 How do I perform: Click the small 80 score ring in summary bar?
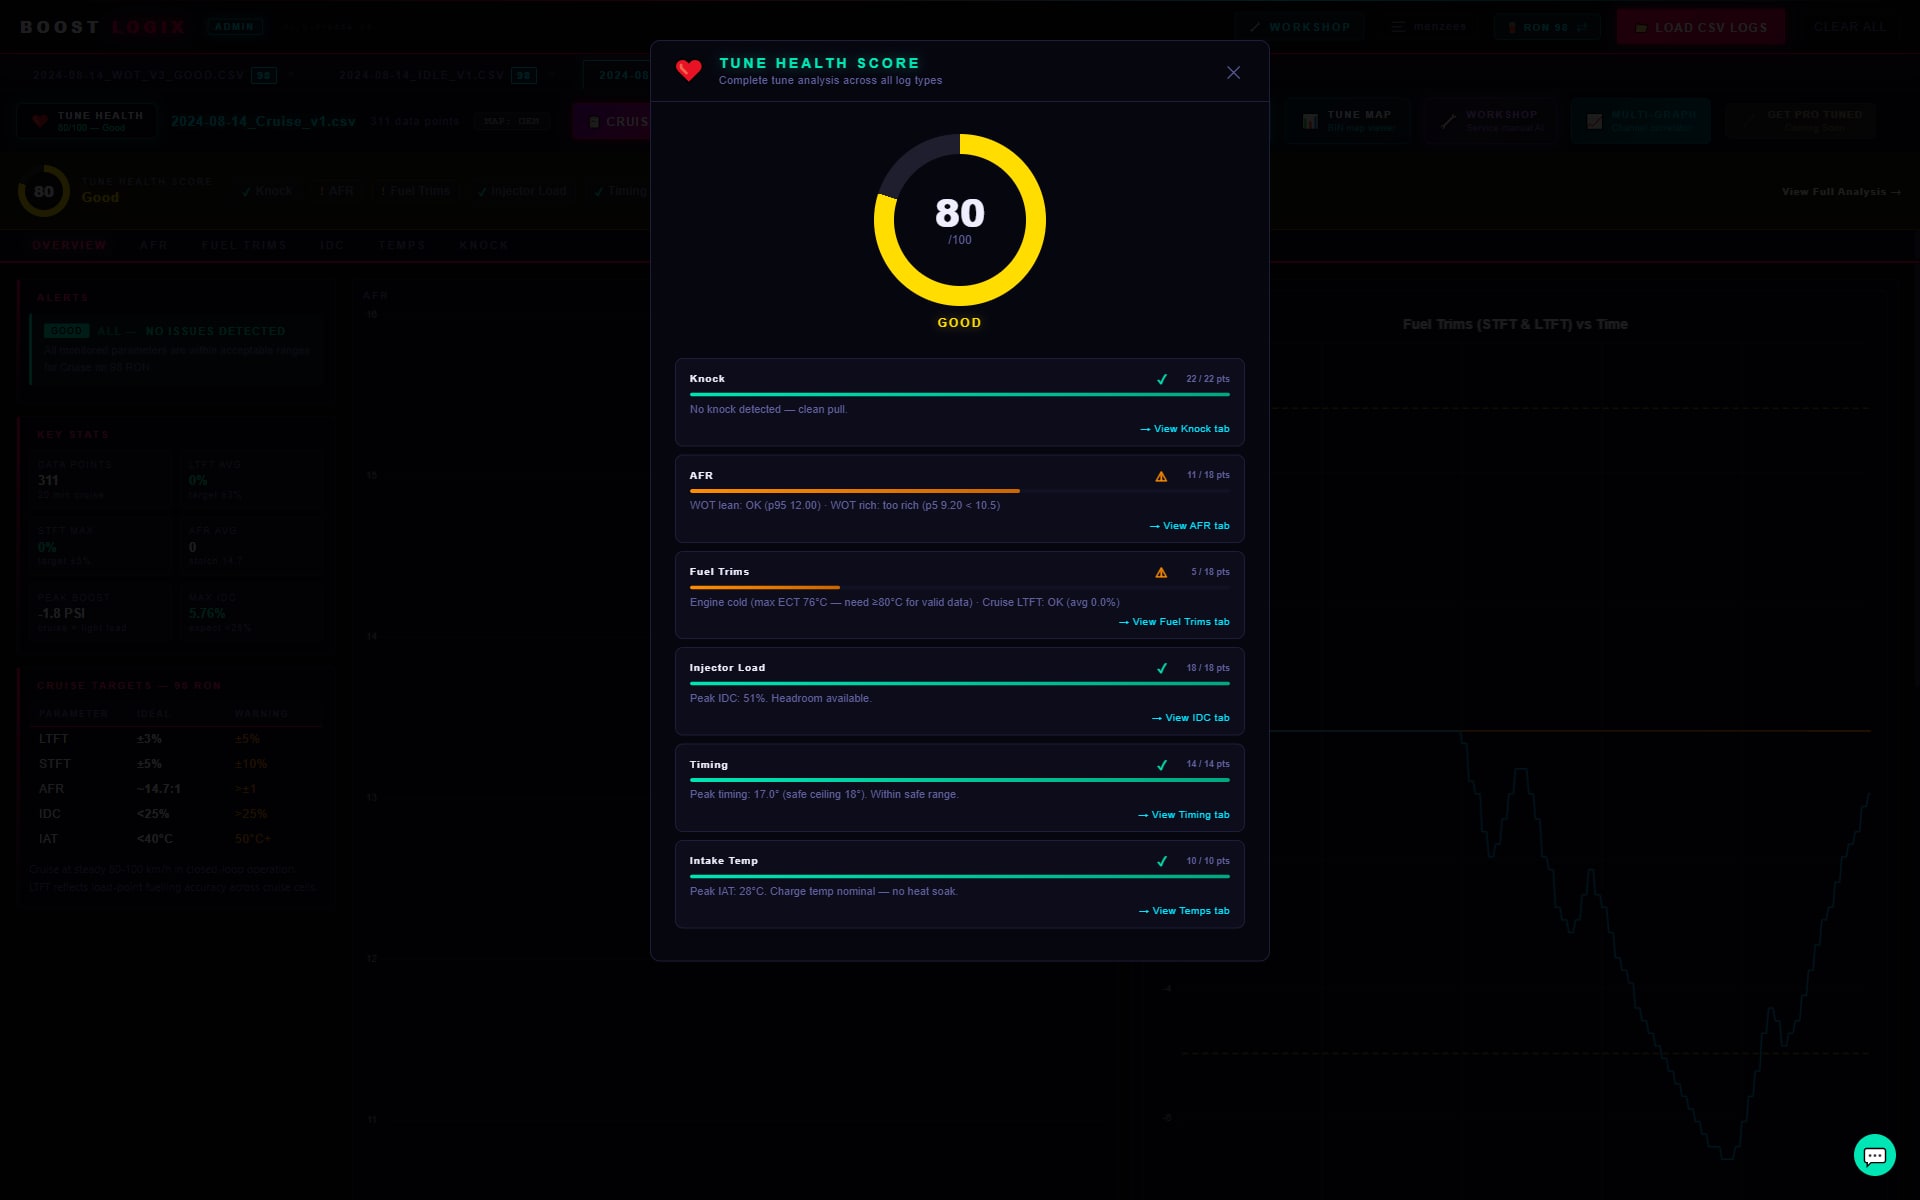coord(44,191)
